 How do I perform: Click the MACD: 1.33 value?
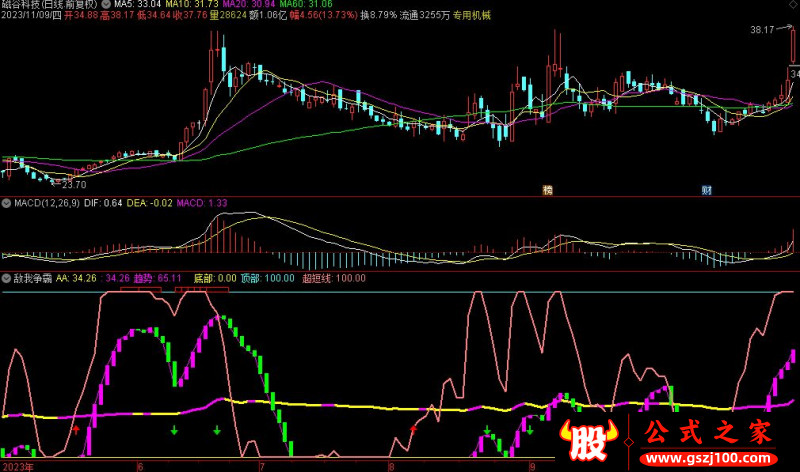[x=202, y=203]
